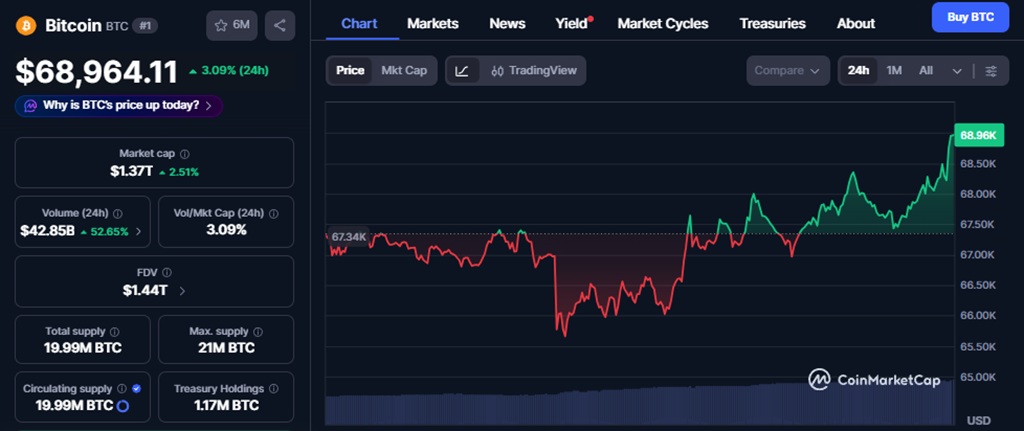This screenshot has height=431, width=1024.
Task: Select the line chart view icon
Action: pos(462,71)
